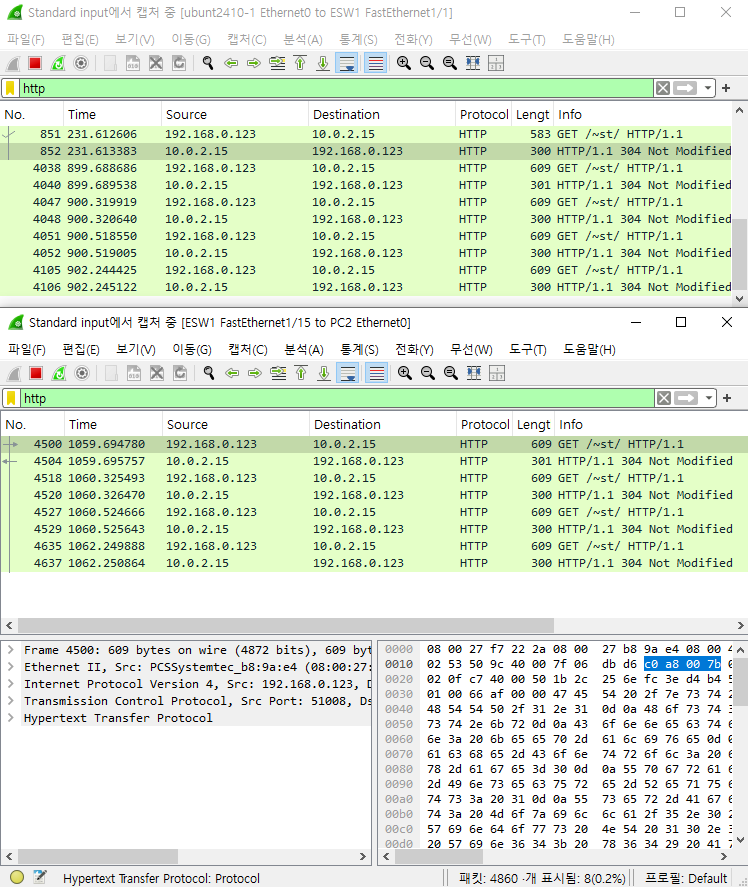Viewport: 748px width, 887px height.
Task: Zoom out packet text in bottom window
Action: click(x=428, y=373)
